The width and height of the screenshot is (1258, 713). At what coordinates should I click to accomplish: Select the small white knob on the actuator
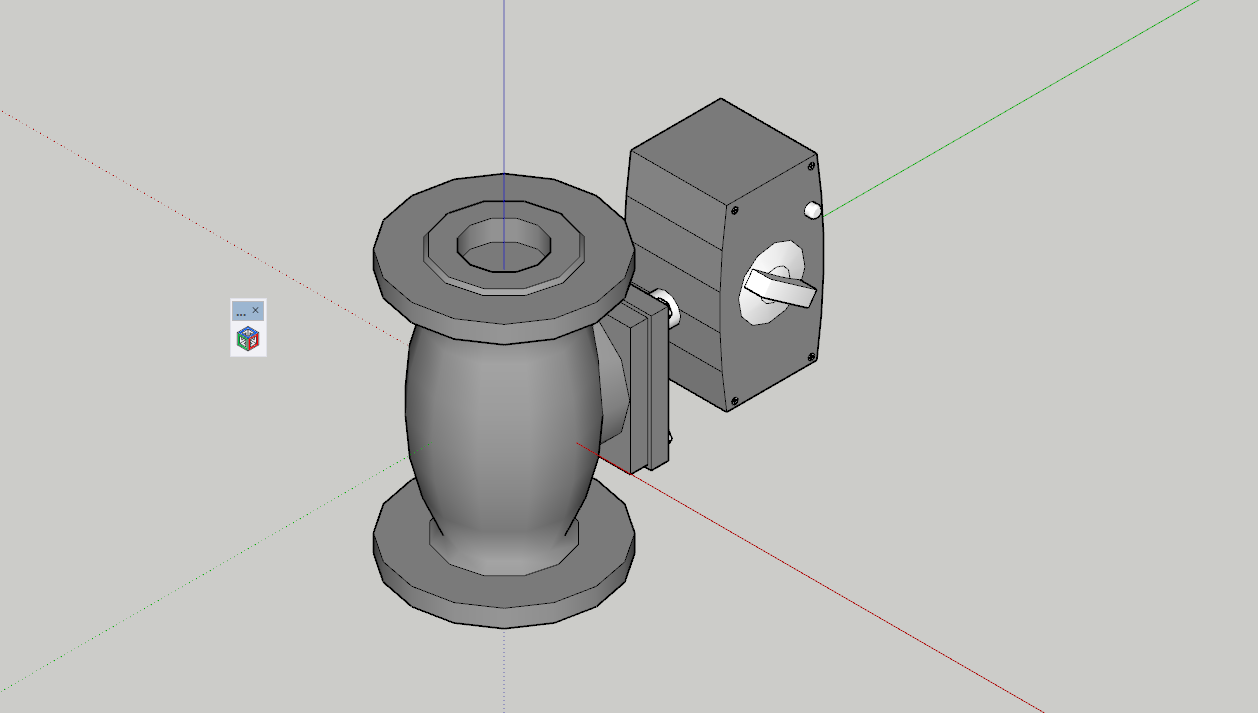(813, 210)
